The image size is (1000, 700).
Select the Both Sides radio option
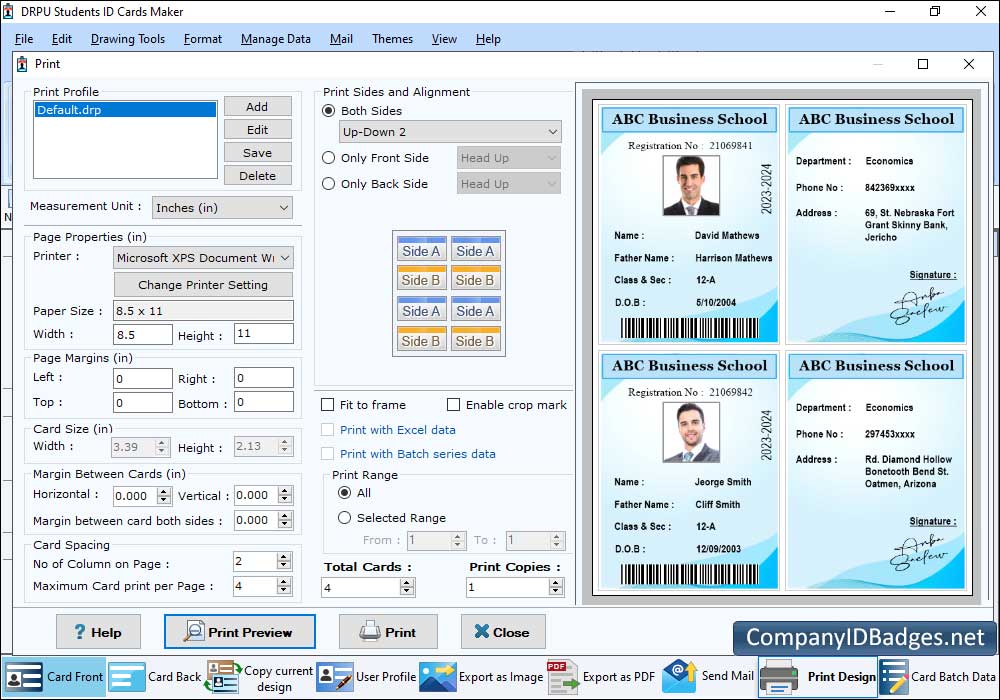[328, 110]
